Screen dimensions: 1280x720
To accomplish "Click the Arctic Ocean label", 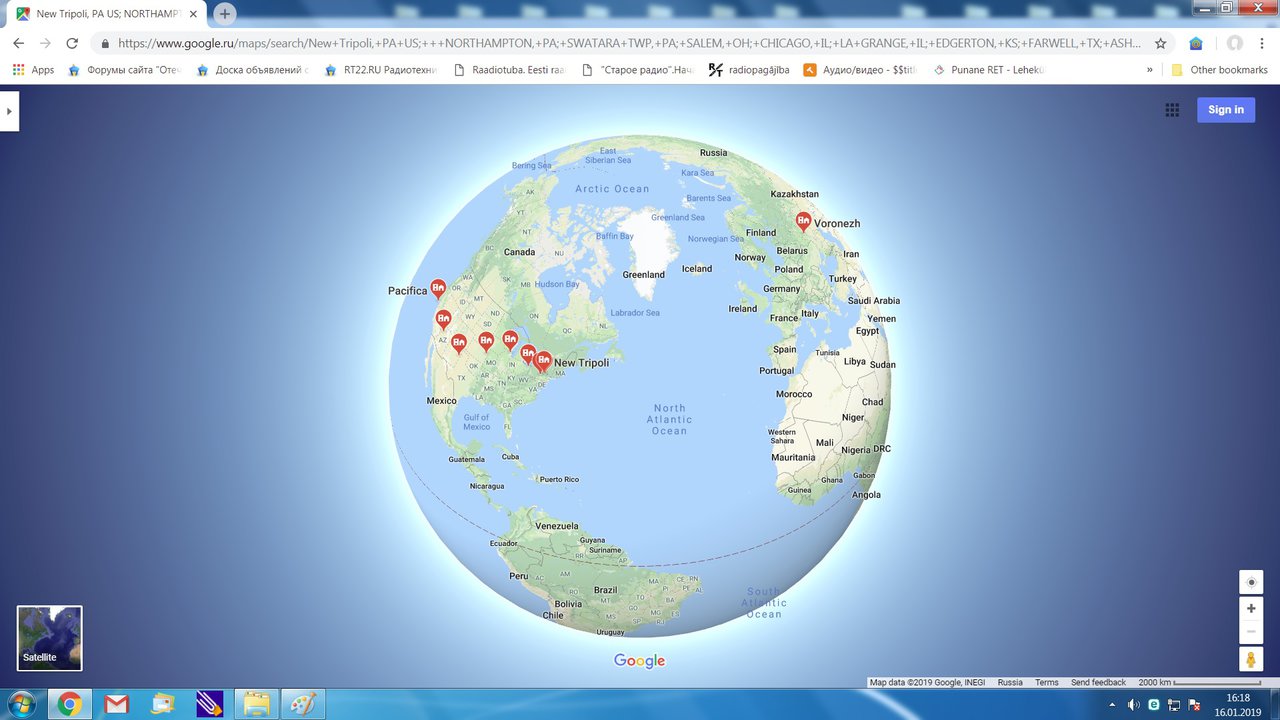I will 612,189.
